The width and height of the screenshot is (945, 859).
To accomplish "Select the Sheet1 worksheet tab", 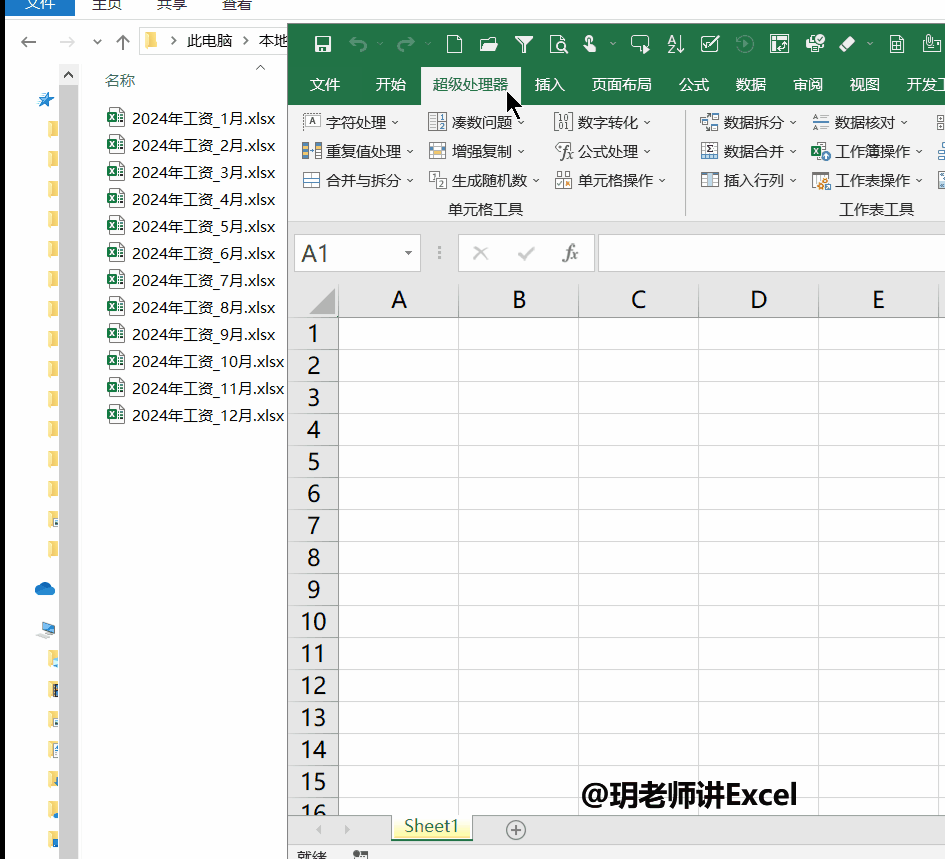I will 432,826.
